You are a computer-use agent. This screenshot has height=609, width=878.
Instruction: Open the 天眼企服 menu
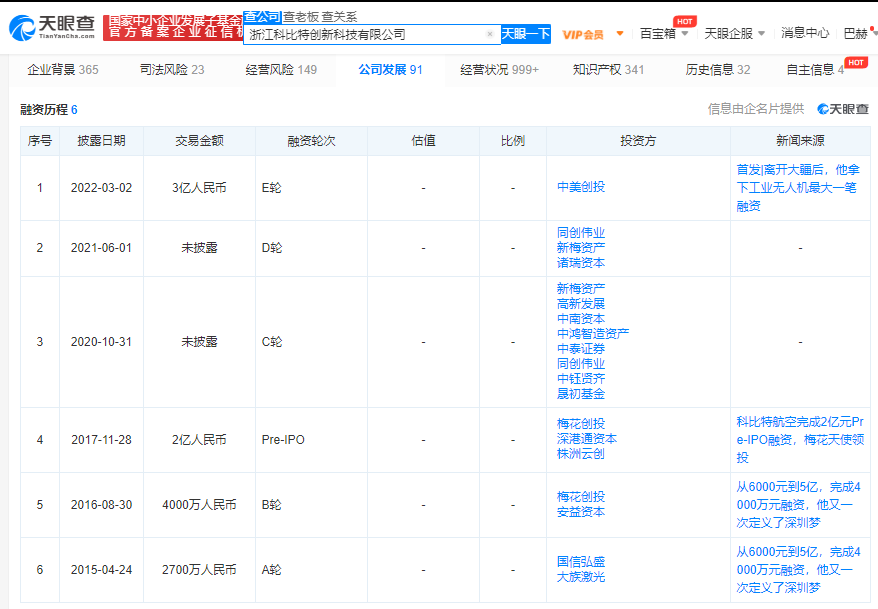click(x=728, y=34)
